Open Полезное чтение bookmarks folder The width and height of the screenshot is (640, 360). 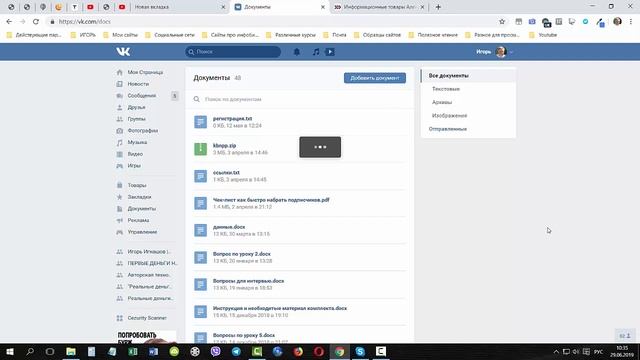433,35
